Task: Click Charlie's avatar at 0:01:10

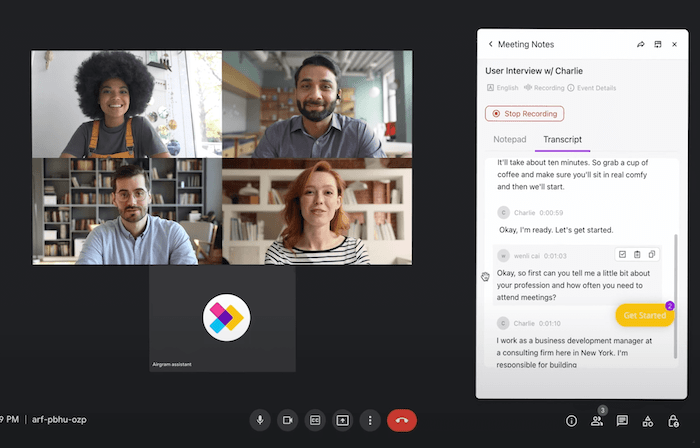Action: point(503,323)
